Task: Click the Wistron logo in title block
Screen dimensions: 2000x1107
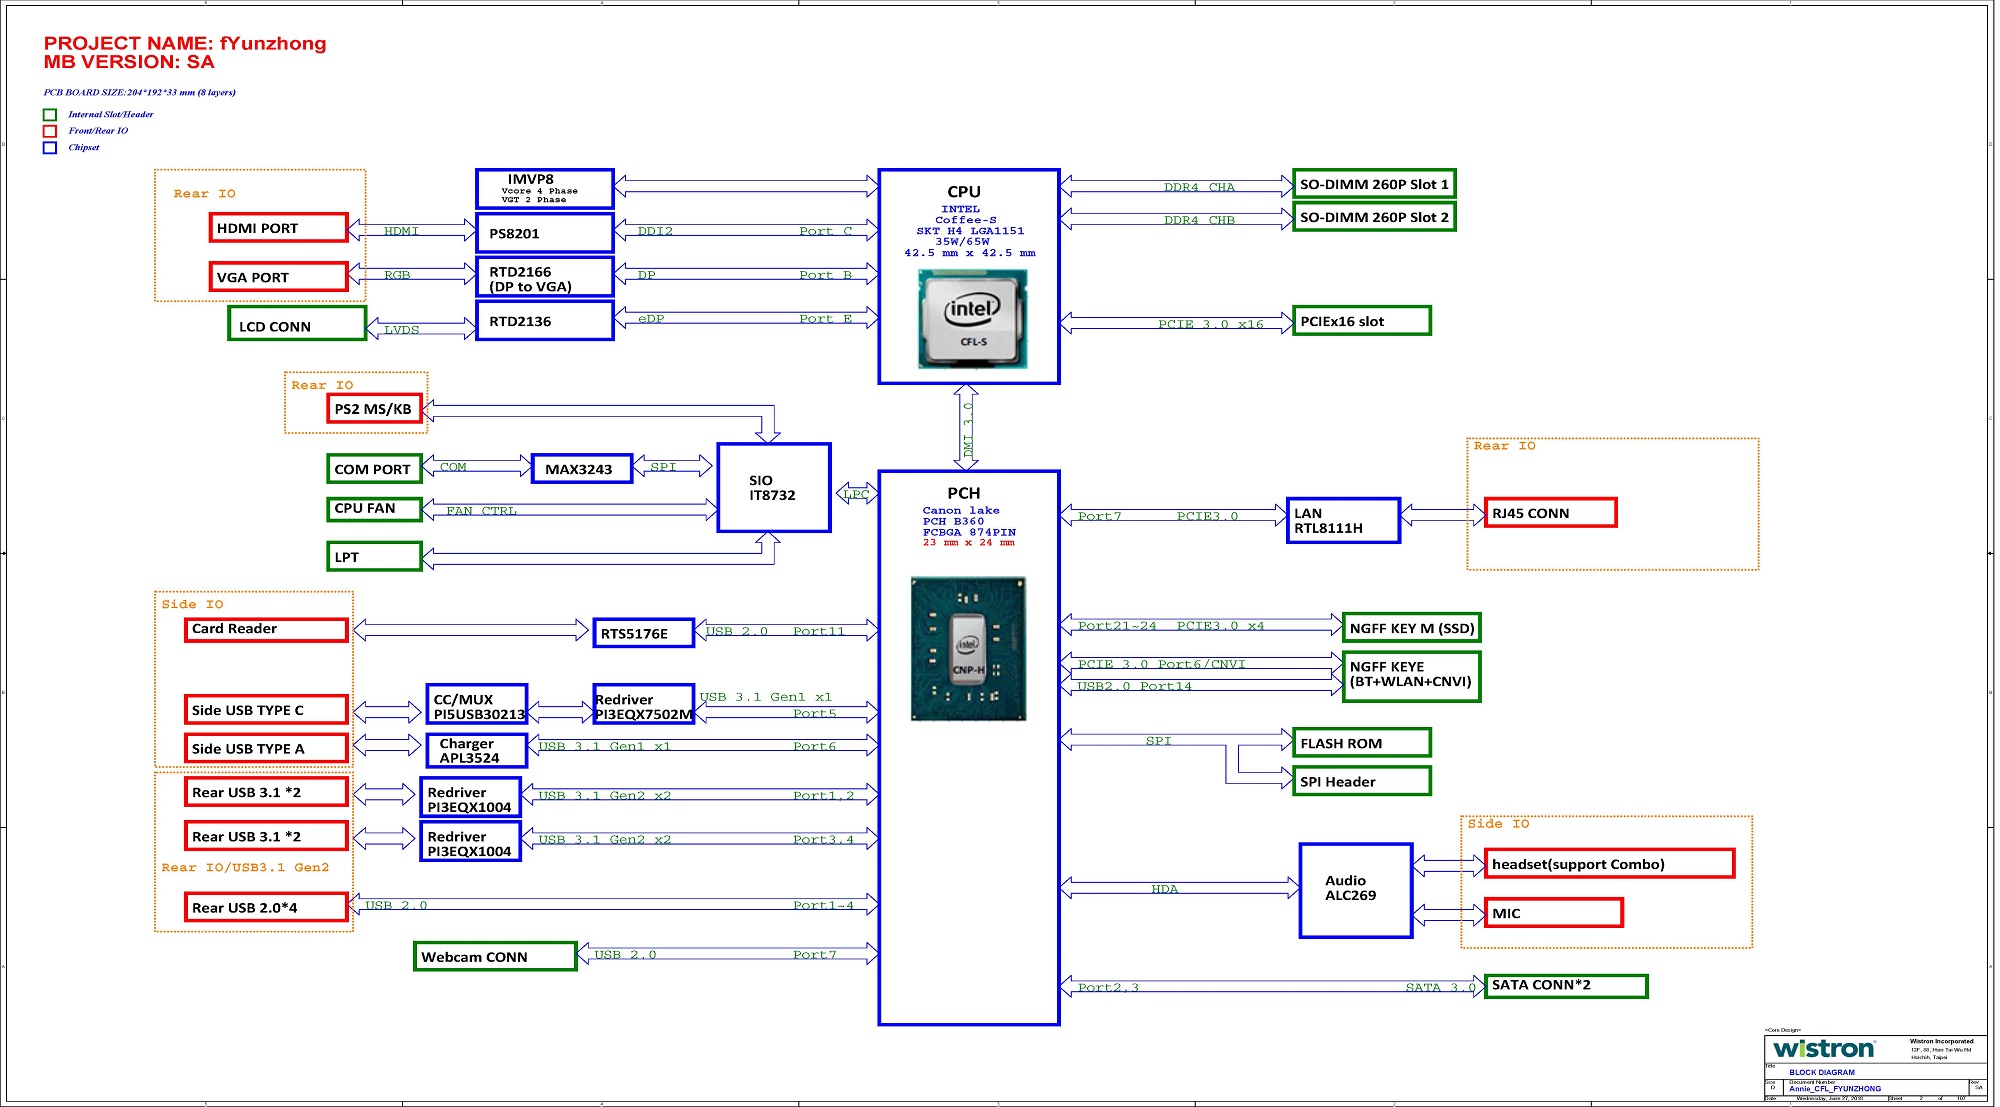Action: click(x=1823, y=1049)
